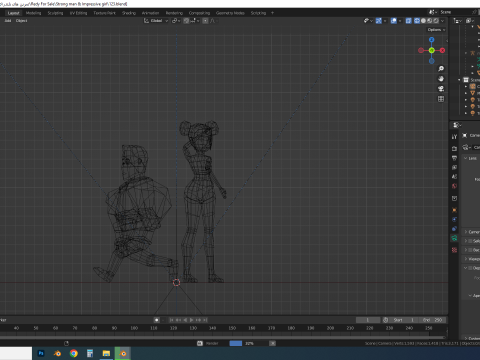
Task: Toggle the camera view icon
Action: pyautogui.click(x=441, y=89)
